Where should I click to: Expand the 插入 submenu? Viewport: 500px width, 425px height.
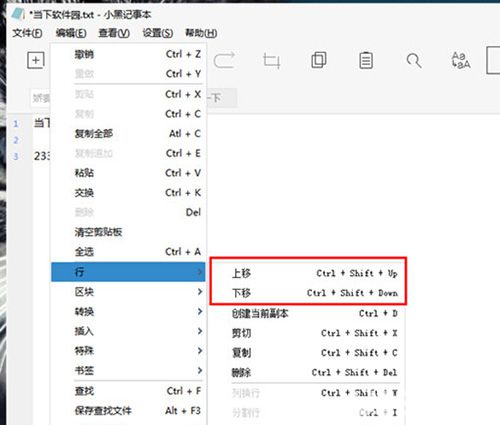click(128, 331)
